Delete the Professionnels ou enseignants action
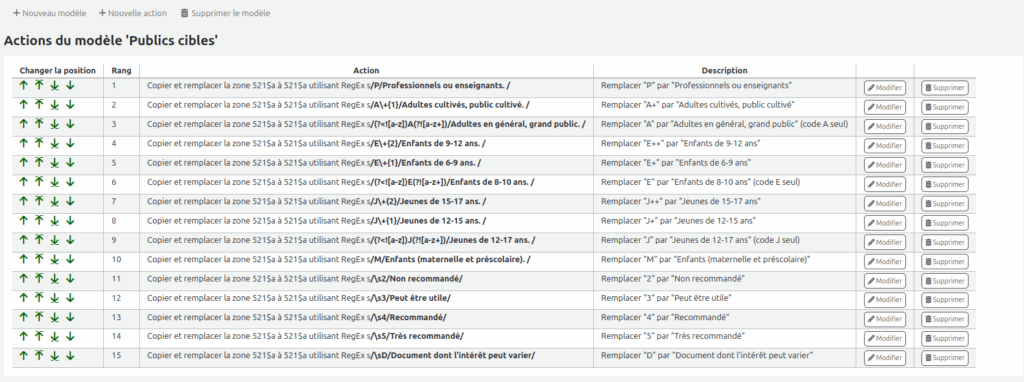Screen dimensions: 1024x382 click(944, 88)
